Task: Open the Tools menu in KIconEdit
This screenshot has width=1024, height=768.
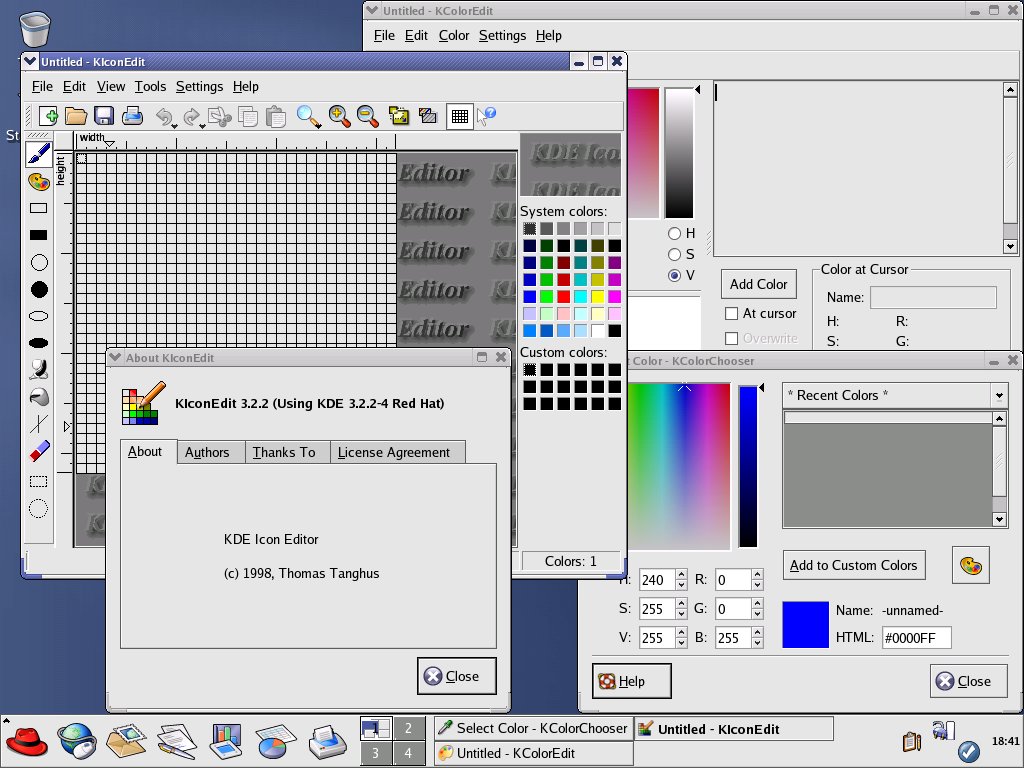Action: point(150,87)
